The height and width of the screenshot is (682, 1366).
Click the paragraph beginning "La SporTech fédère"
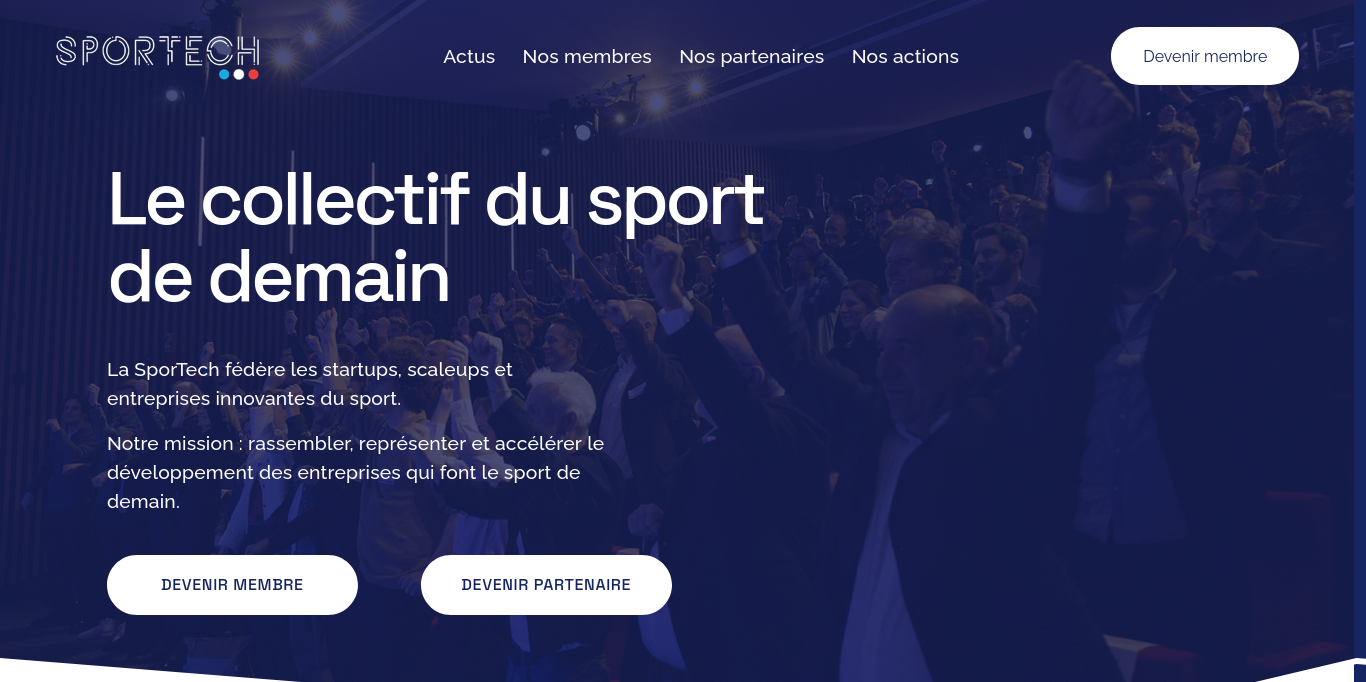coord(310,384)
